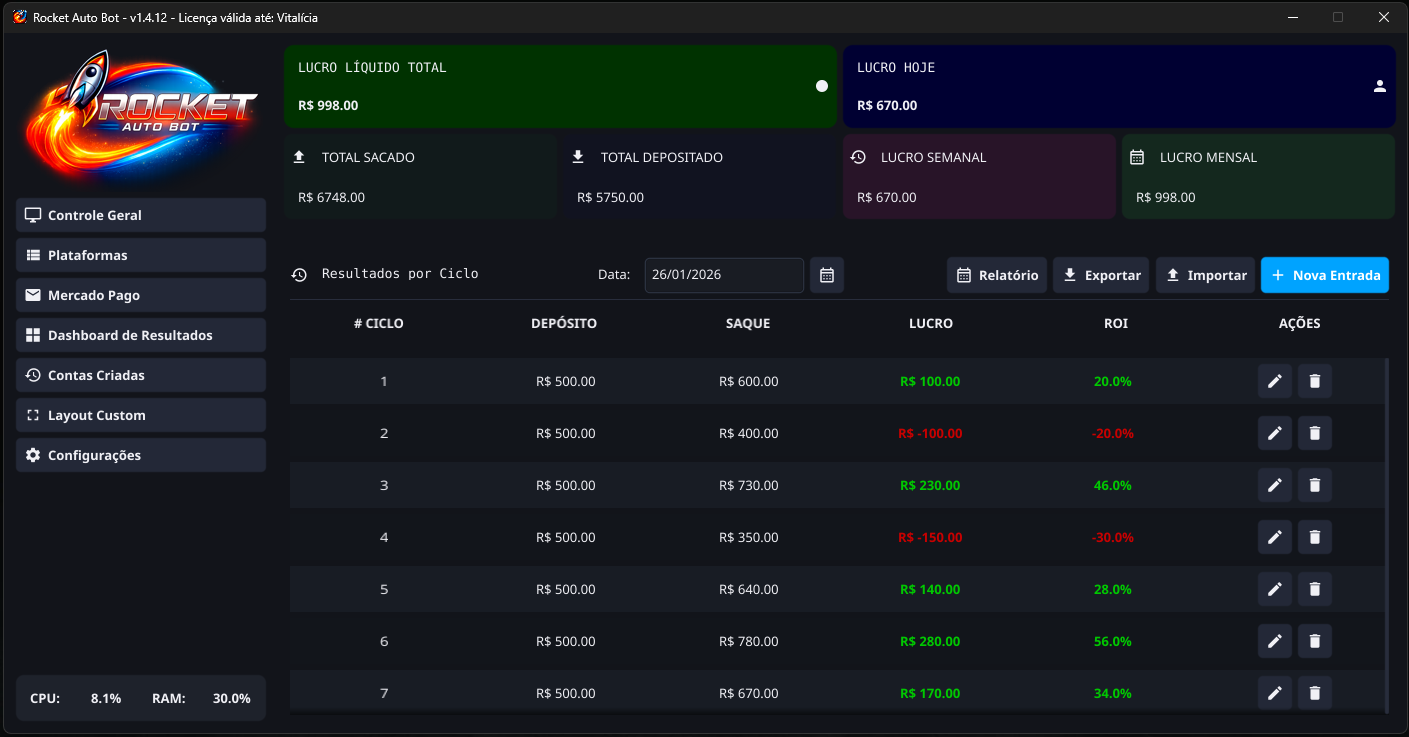Screen dimensions: 1409x737
Task: Delete cycle 7 using its trash icon
Action: [1314, 693]
